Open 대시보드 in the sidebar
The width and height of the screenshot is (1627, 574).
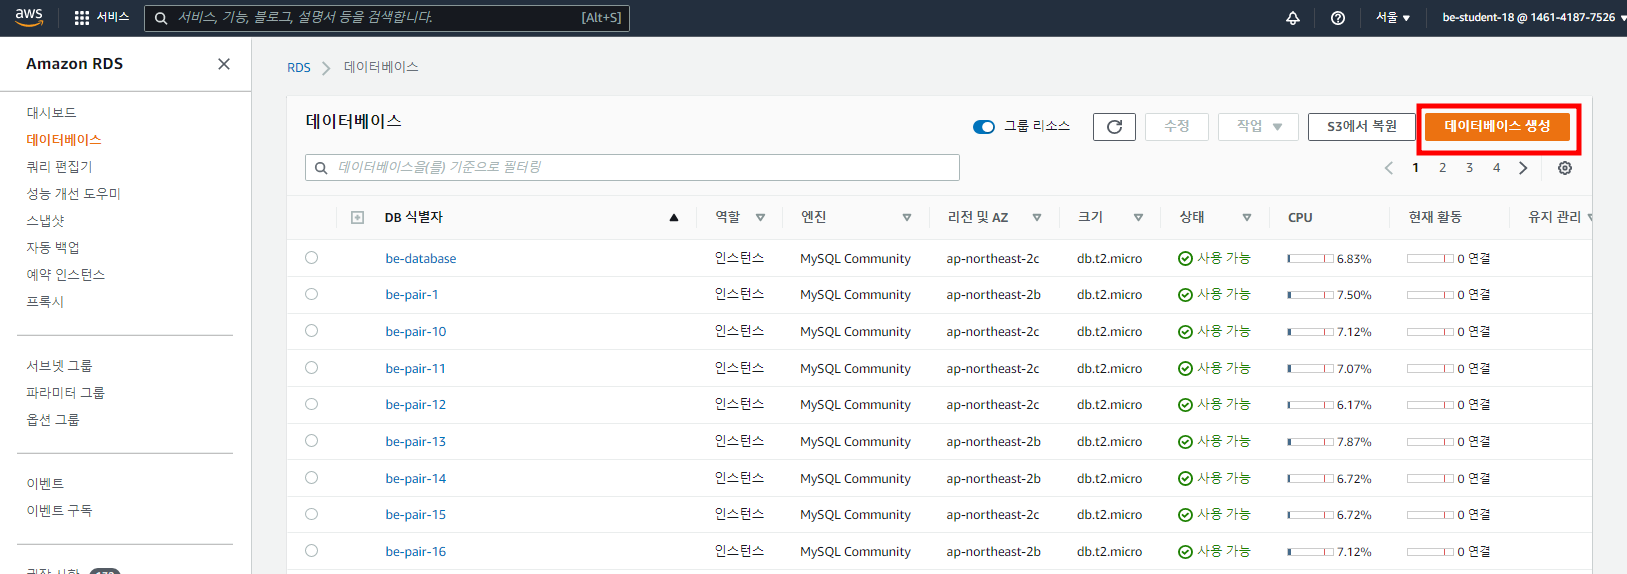[51, 113]
